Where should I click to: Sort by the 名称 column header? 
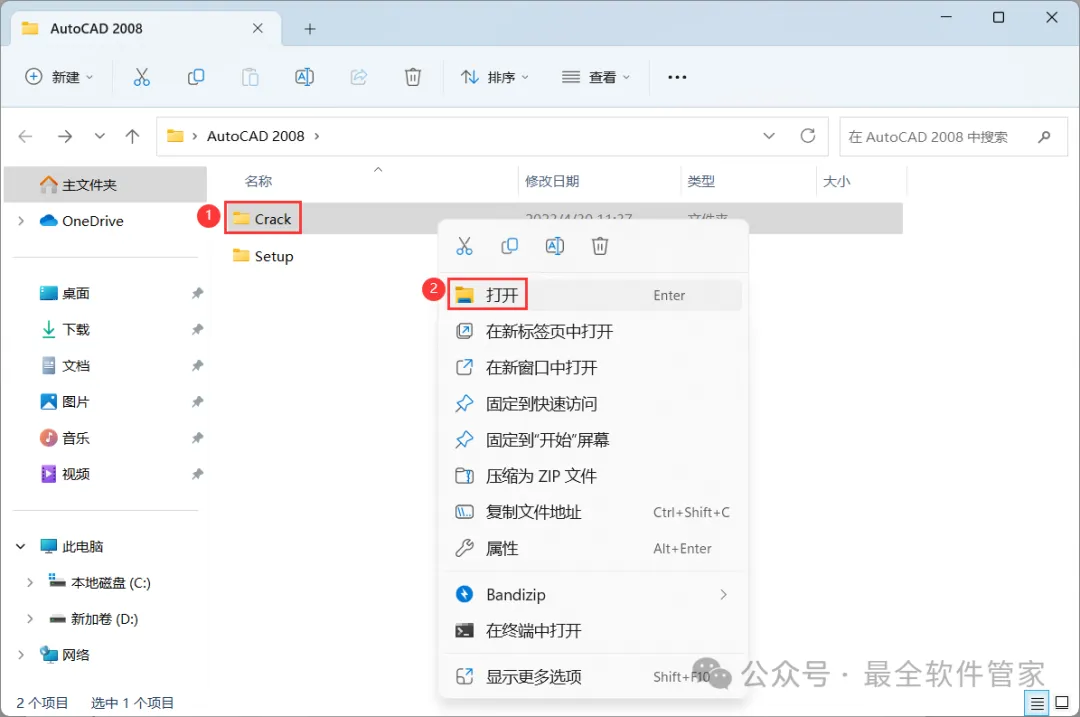pos(258,181)
